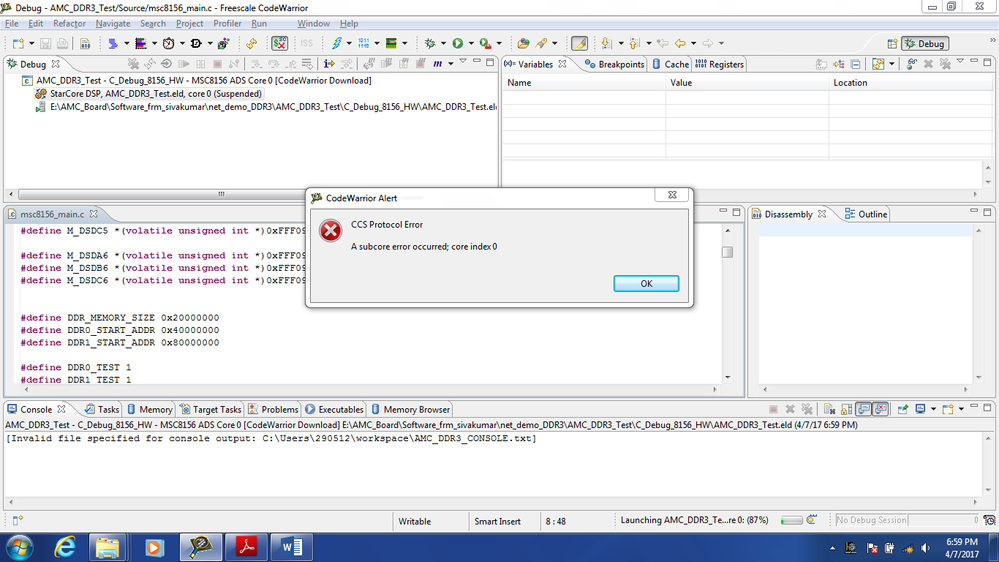Switch to the Registers tab
Viewport: 999px width, 562px height.
pyautogui.click(x=719, y=64)
